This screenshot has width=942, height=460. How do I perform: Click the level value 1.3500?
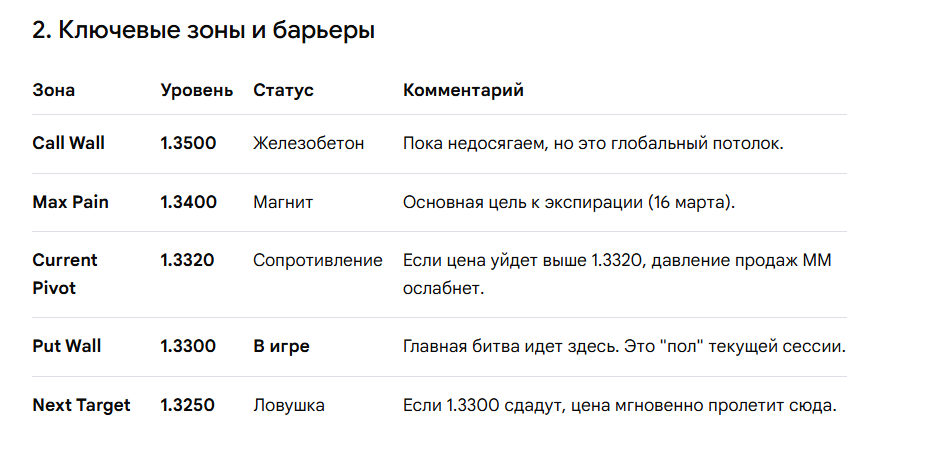click(x=188, y=143)
